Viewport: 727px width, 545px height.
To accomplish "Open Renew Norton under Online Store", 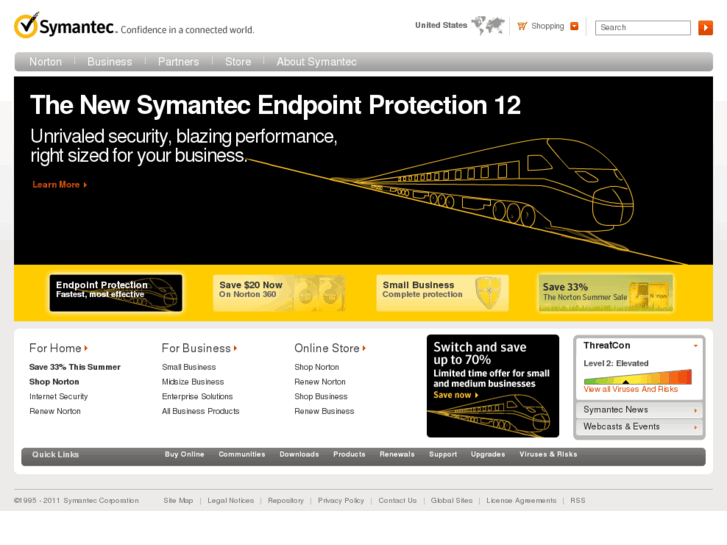I will [x=320, y=382].
